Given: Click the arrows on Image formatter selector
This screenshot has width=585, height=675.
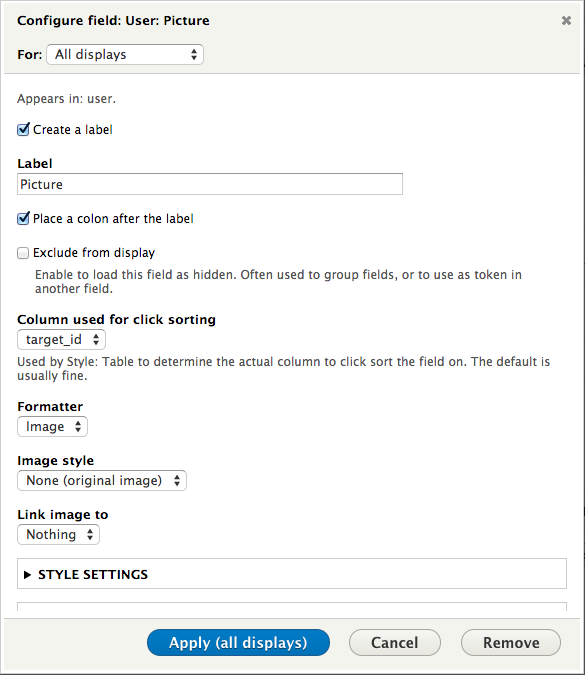Looking at the screenshot, I should tap(78, 427).
